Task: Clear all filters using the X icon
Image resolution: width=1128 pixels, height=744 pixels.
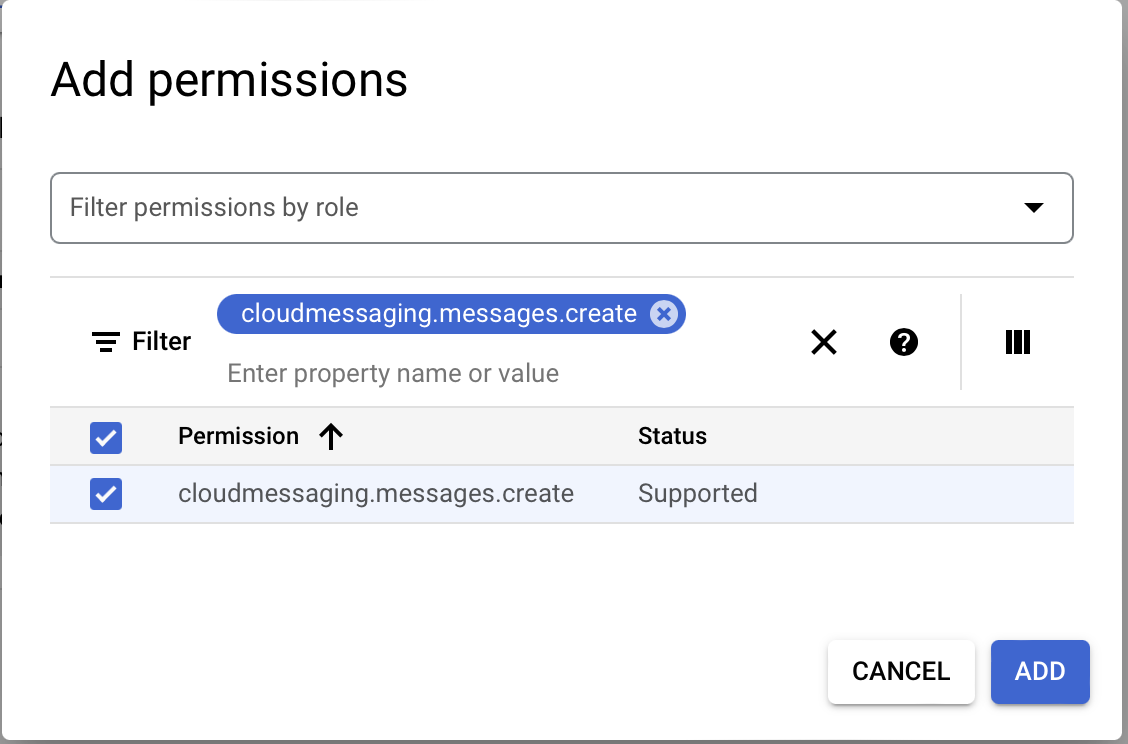Action: [x=823, y=342]
